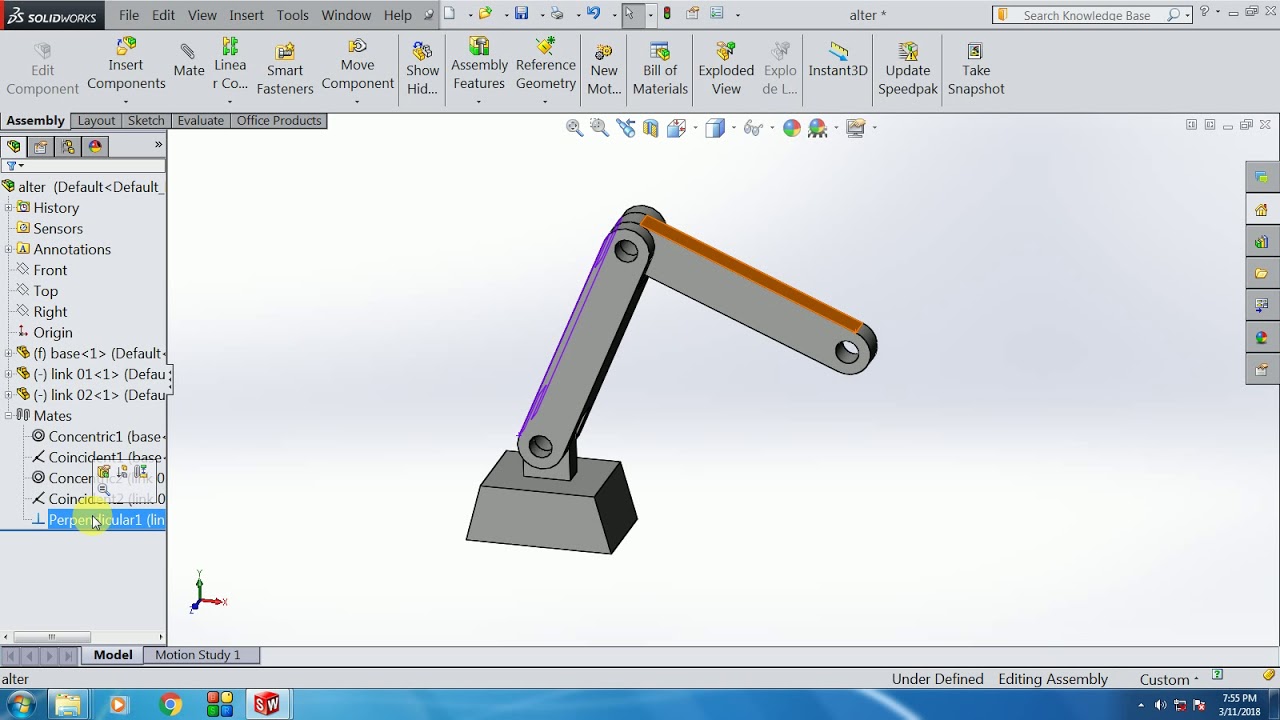Toggle Instant3D mode on or off
Viewport: 1280px width, 720px height.
pyautogui.click(x=838, y=60)
